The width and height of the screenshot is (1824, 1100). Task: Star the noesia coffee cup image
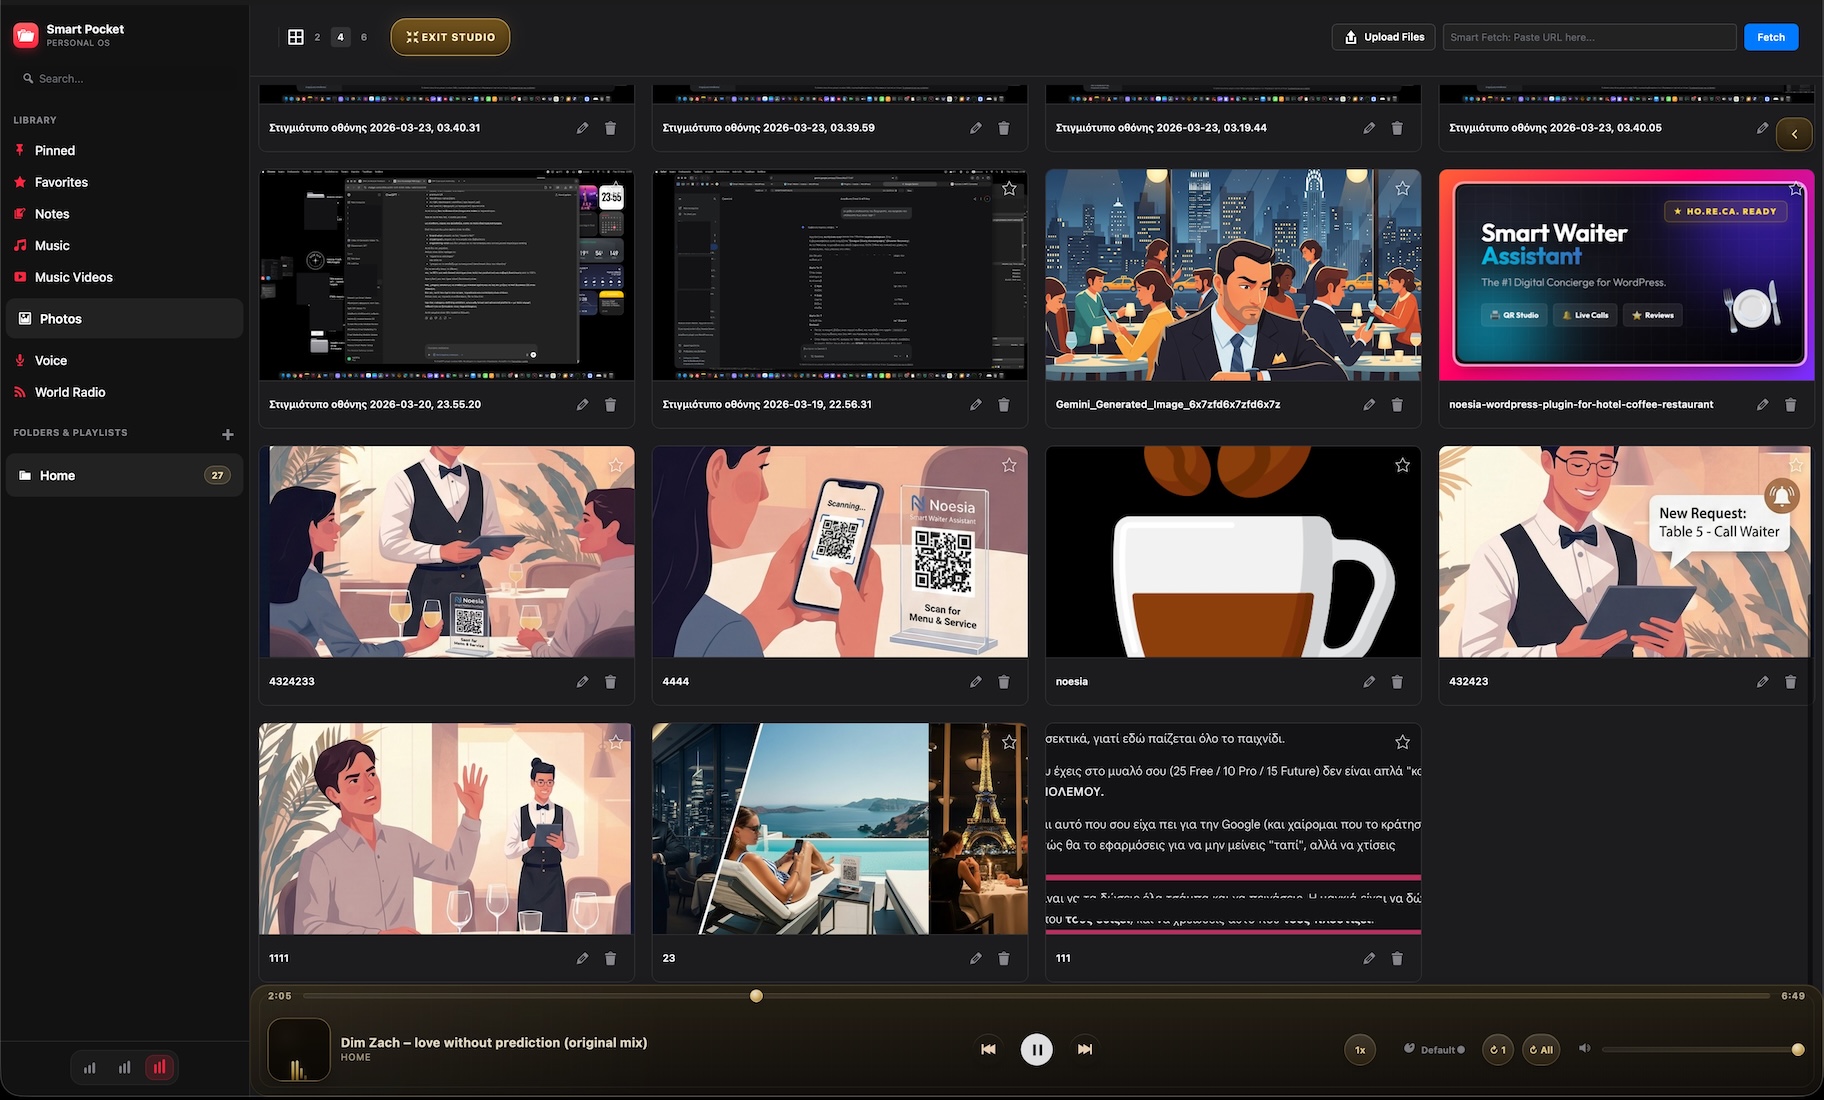click(x=1403, y=465)
